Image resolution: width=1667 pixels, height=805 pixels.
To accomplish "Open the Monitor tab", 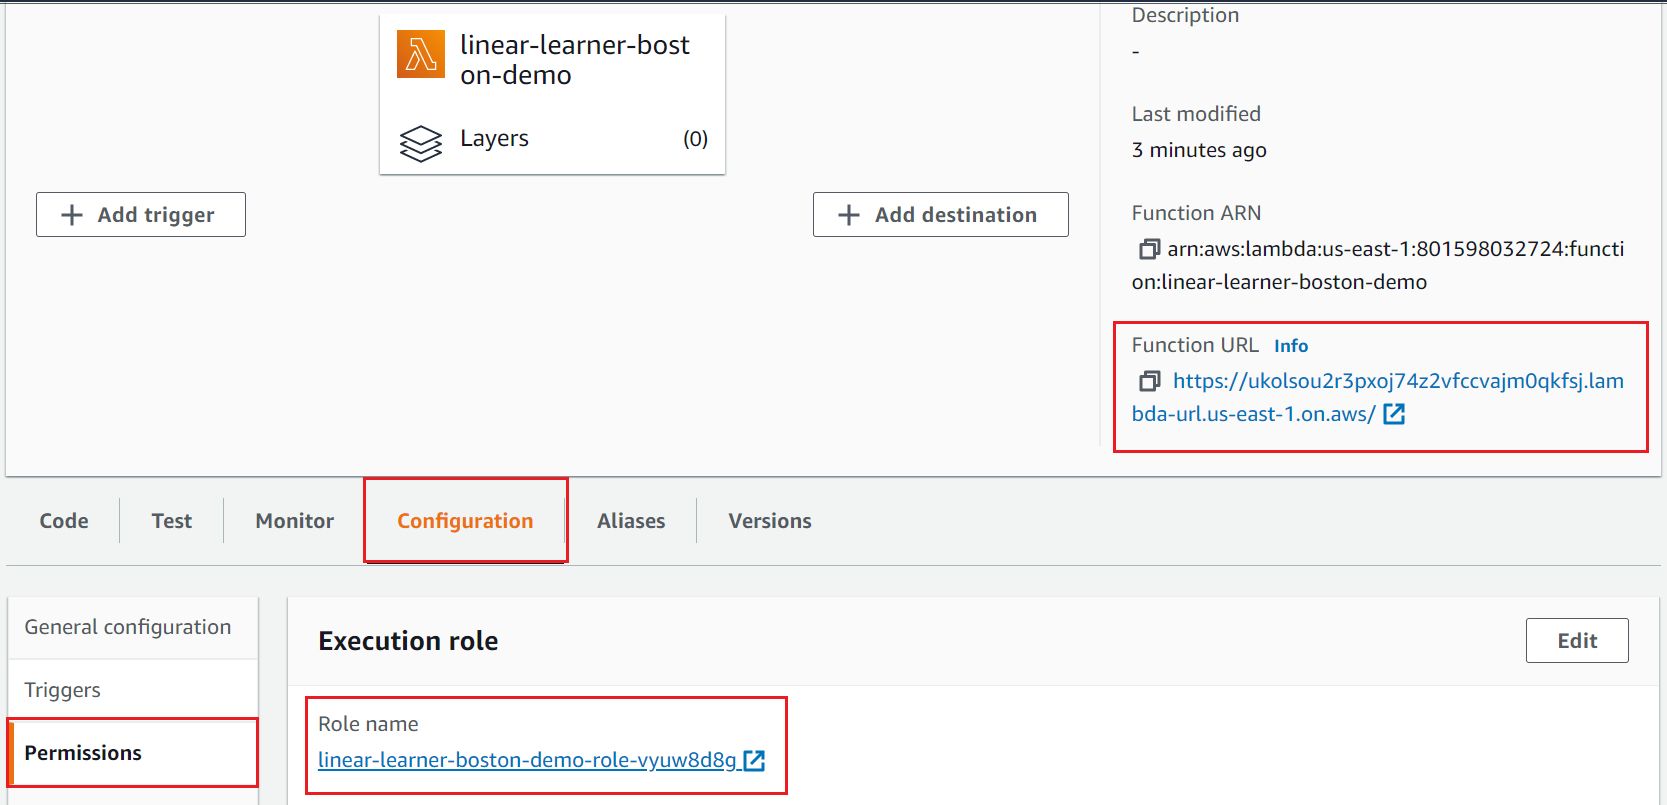I will click(x=295, y=521).
